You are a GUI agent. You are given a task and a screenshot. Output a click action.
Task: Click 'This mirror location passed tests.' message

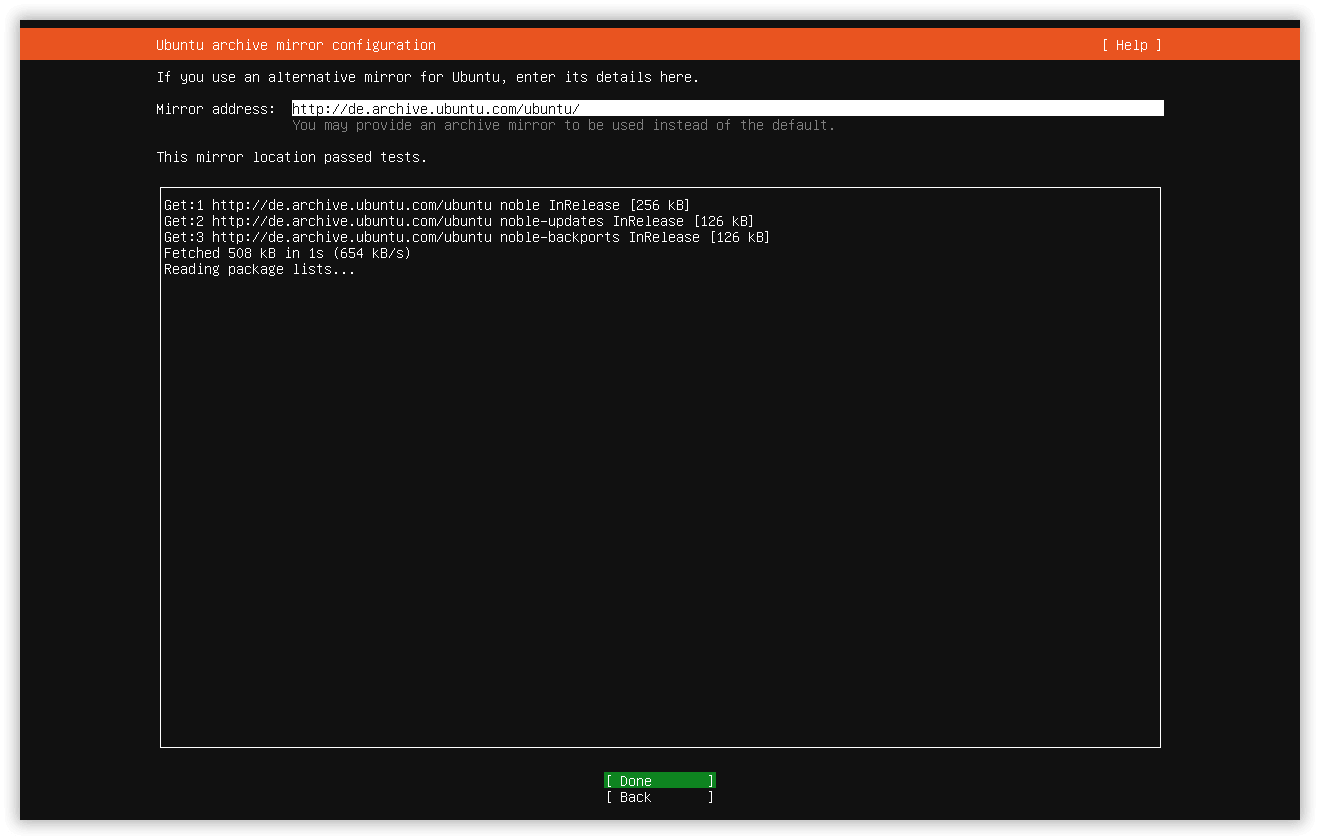(x=292, y=157)
